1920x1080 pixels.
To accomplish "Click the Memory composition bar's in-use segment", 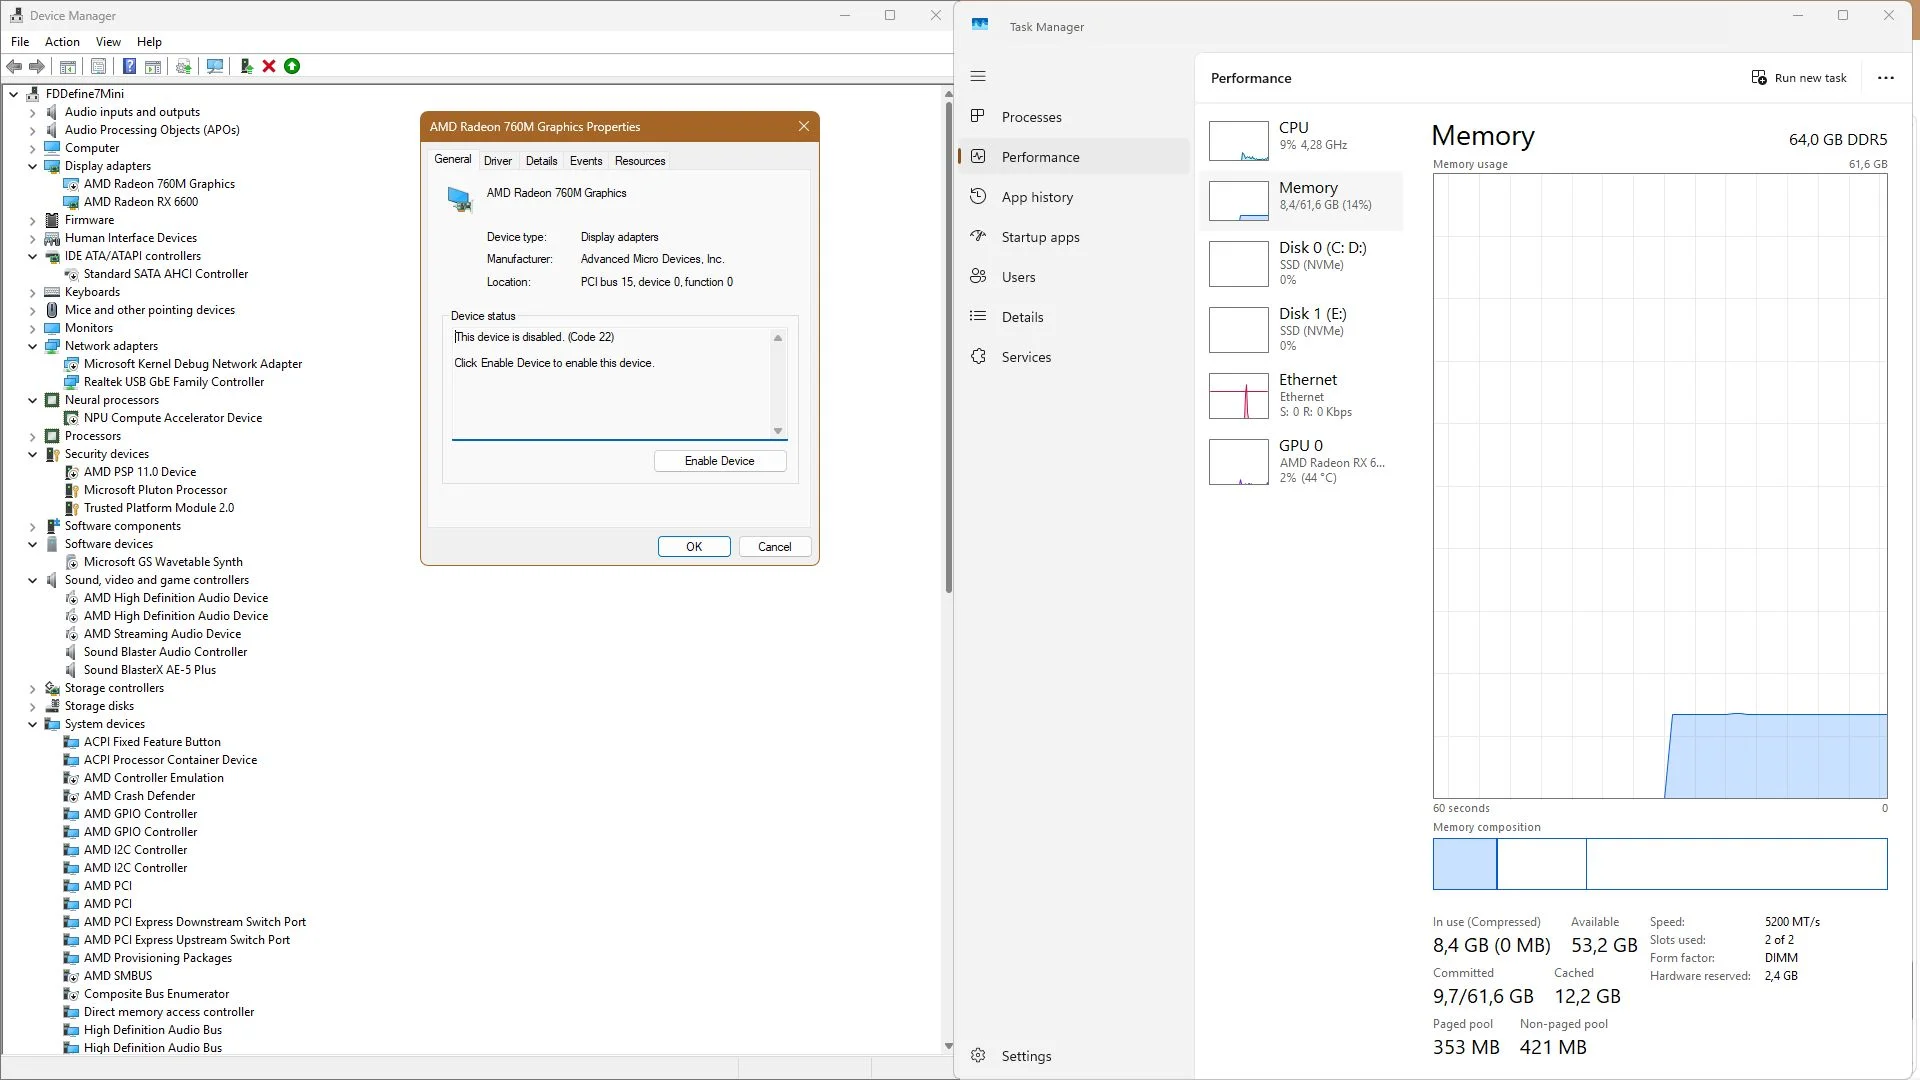I will [1465, 864].
